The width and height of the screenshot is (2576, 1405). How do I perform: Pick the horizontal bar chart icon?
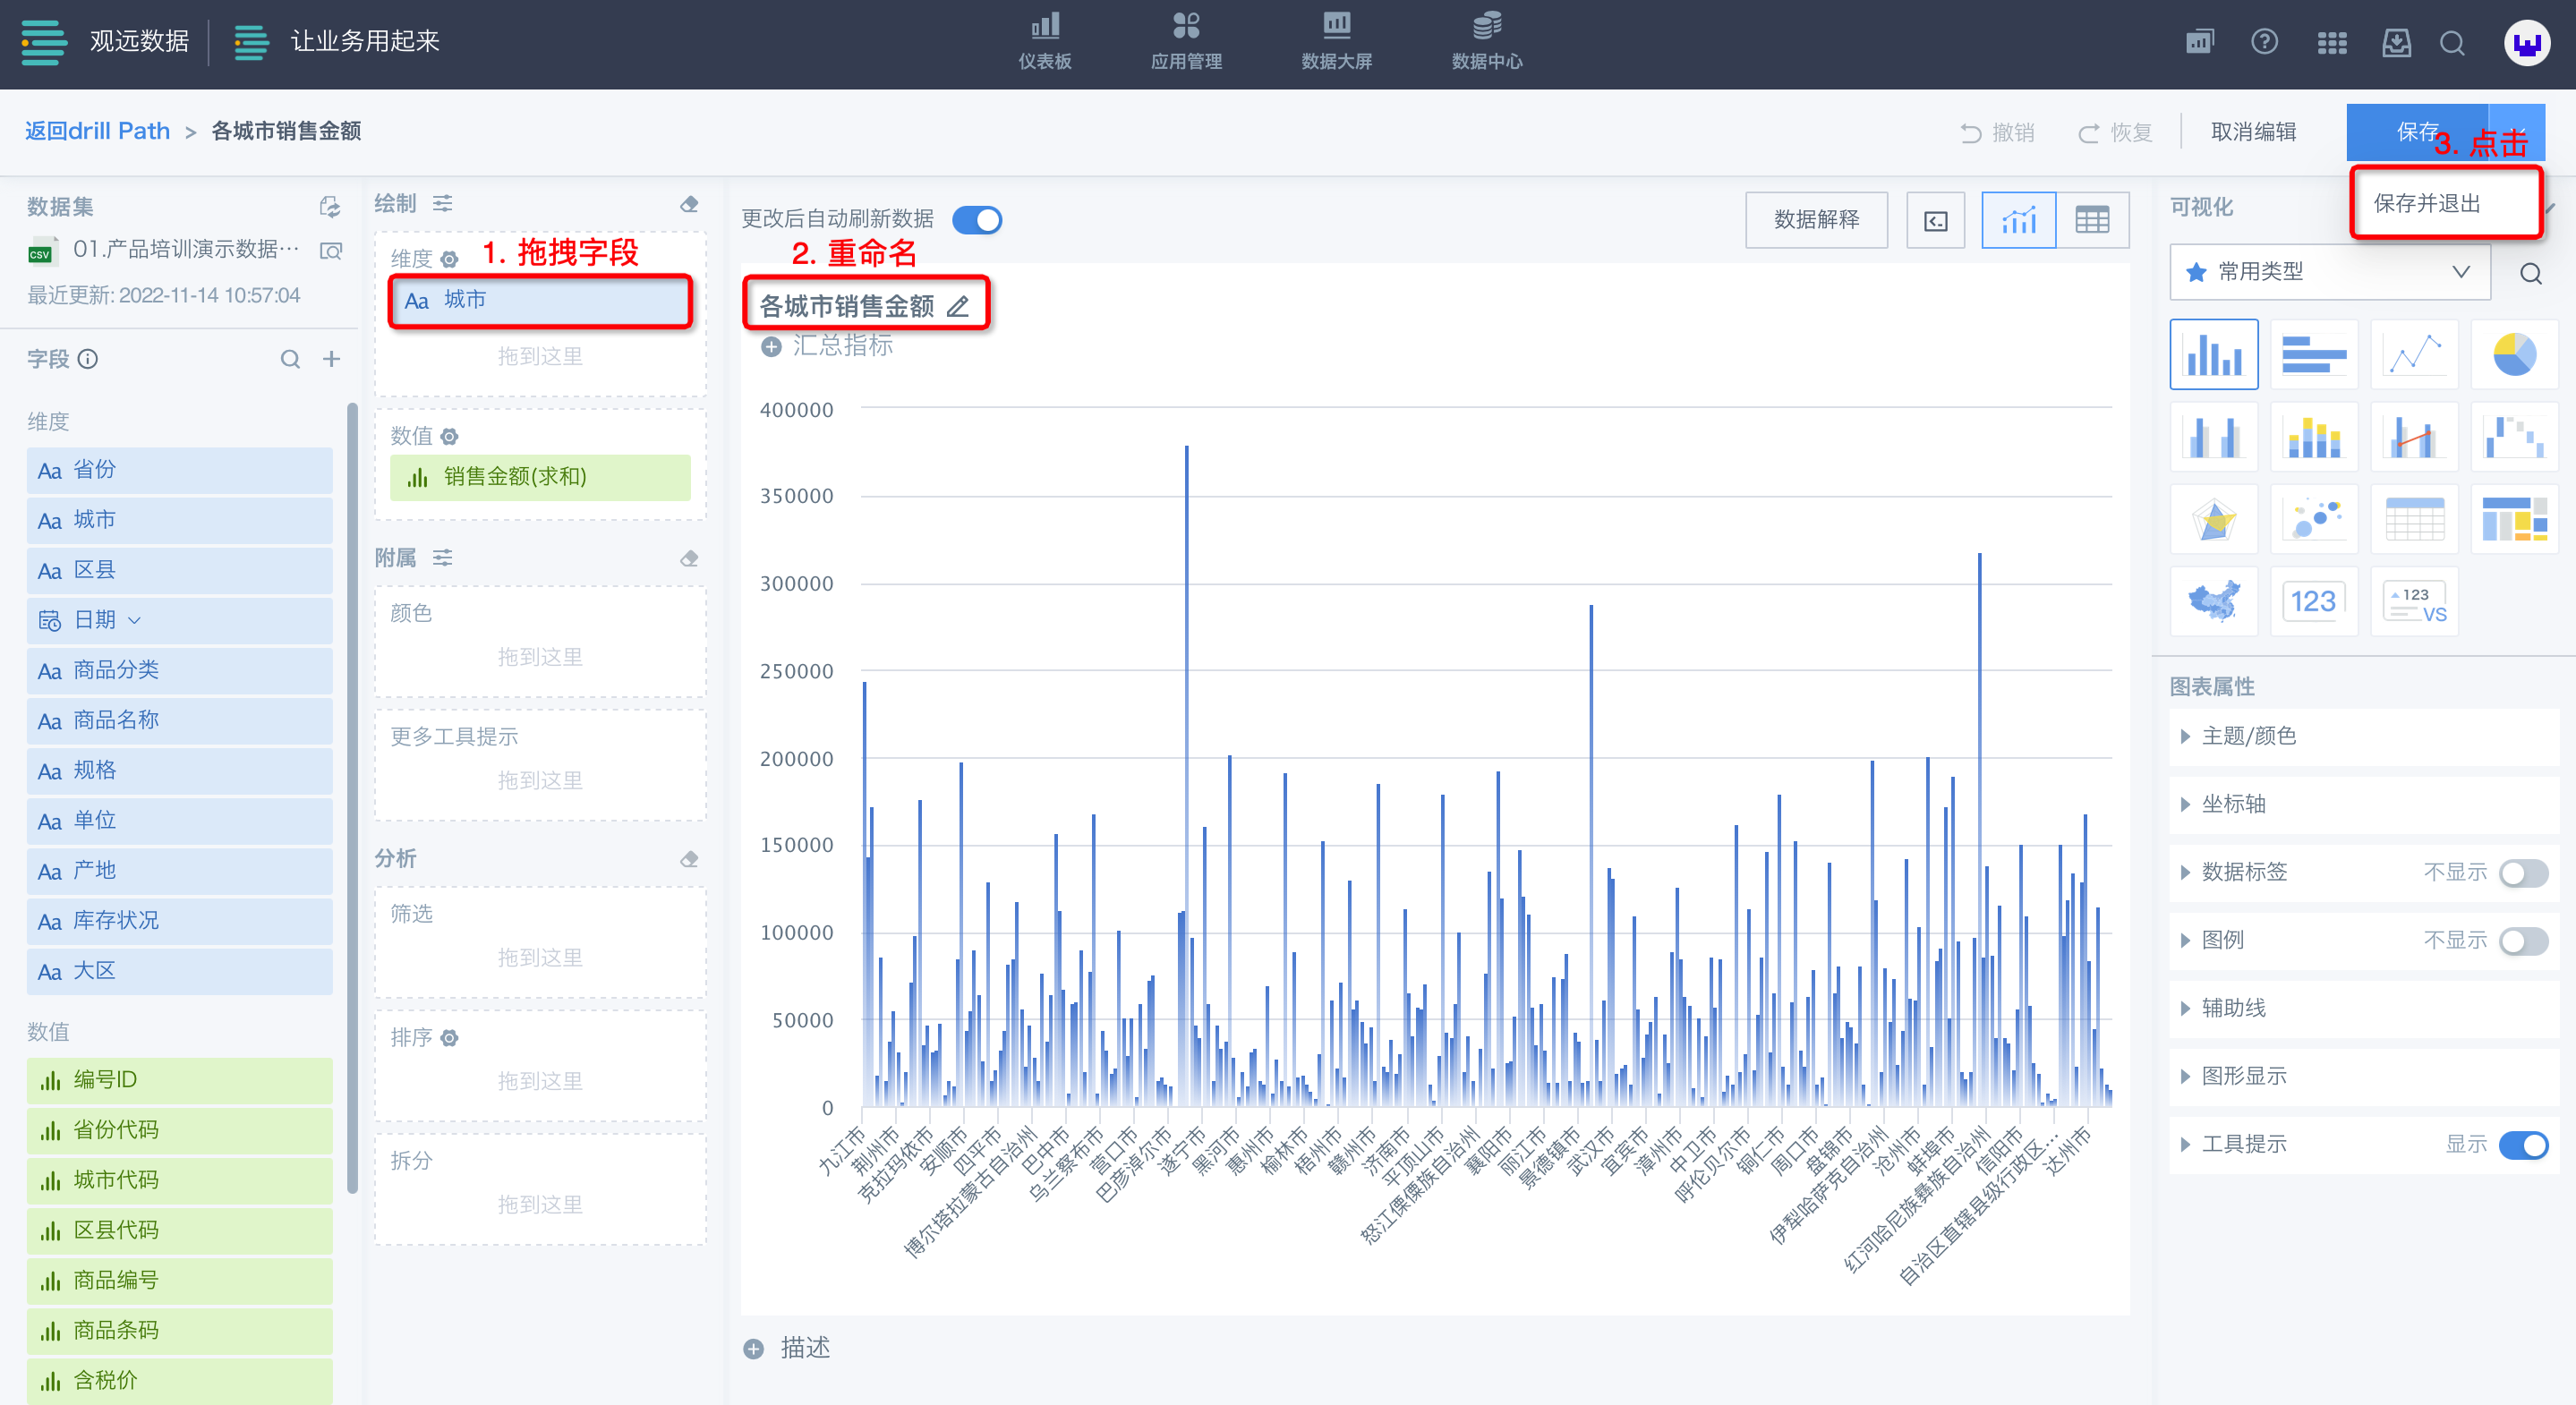pyautogui.click(x=2313, y=355)
